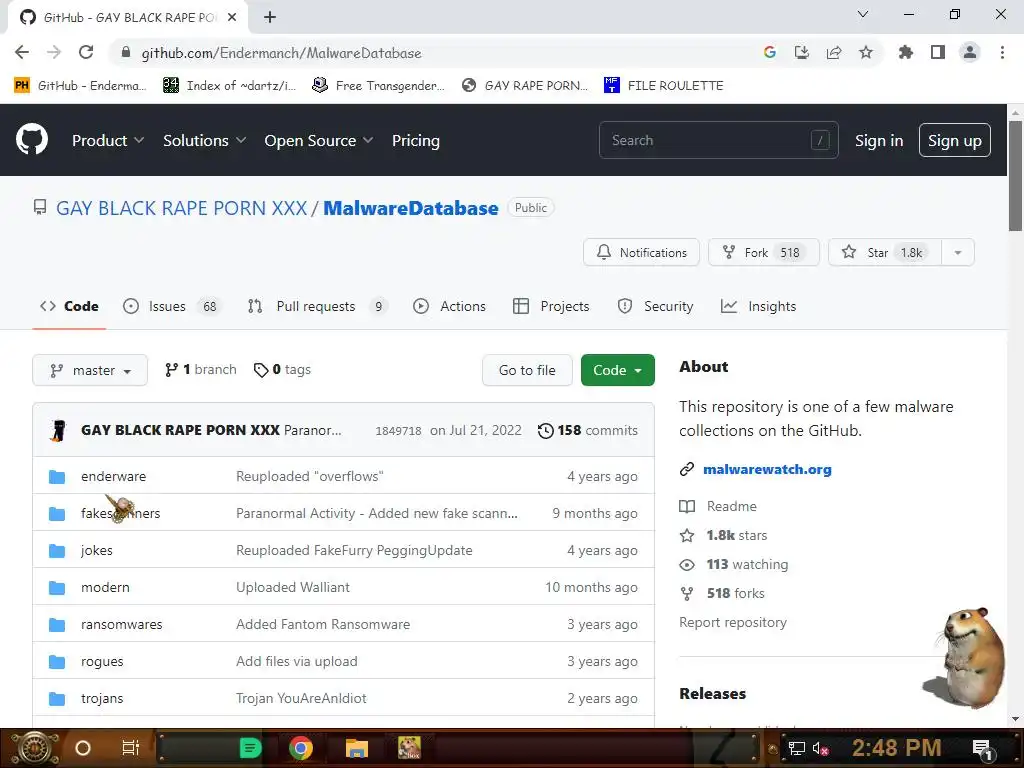Select the Code tab
Screen dimensions: 1024x768
click(69, 306)
